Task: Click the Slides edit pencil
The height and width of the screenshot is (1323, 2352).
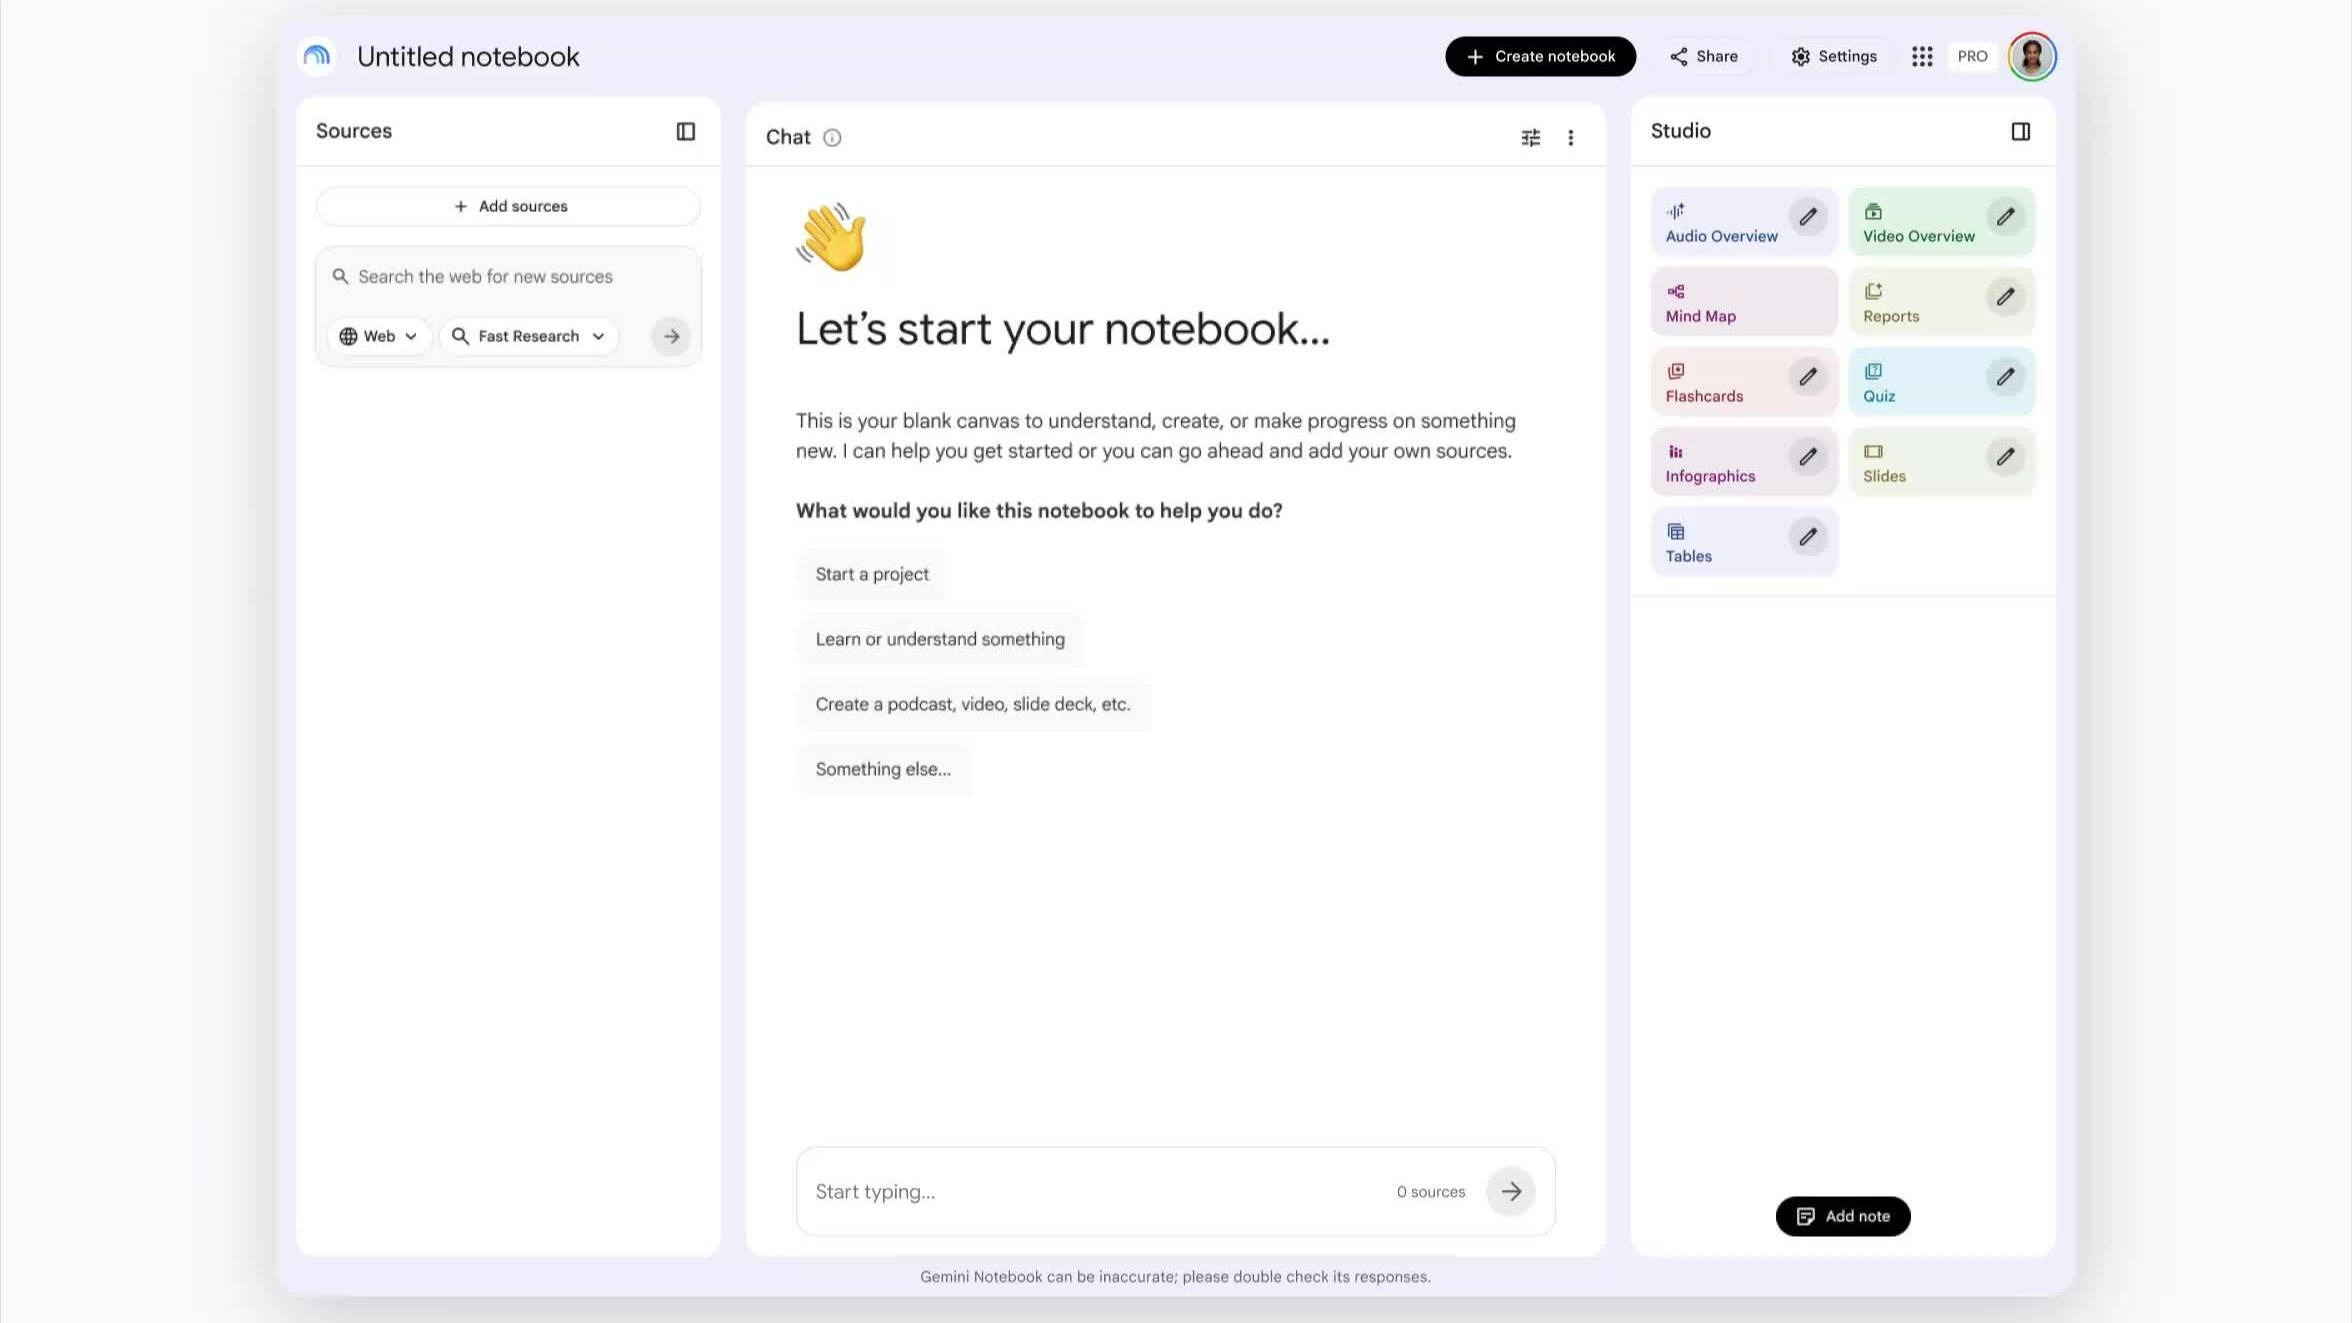Action: click(2005, 456)
